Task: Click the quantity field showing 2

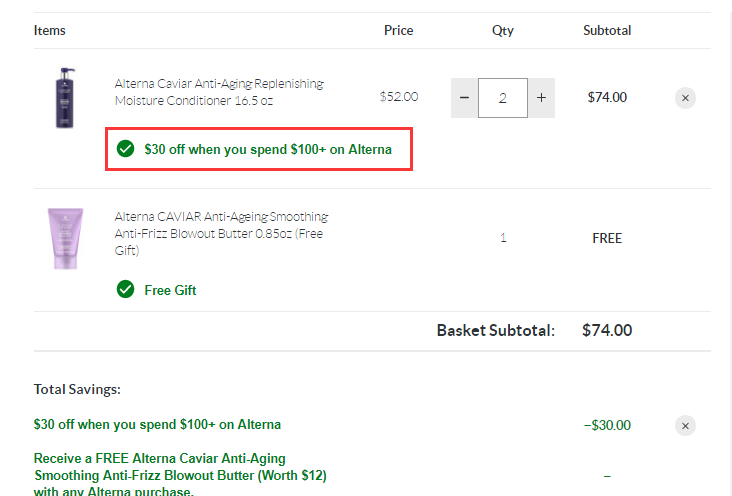Action: point(503,98)
